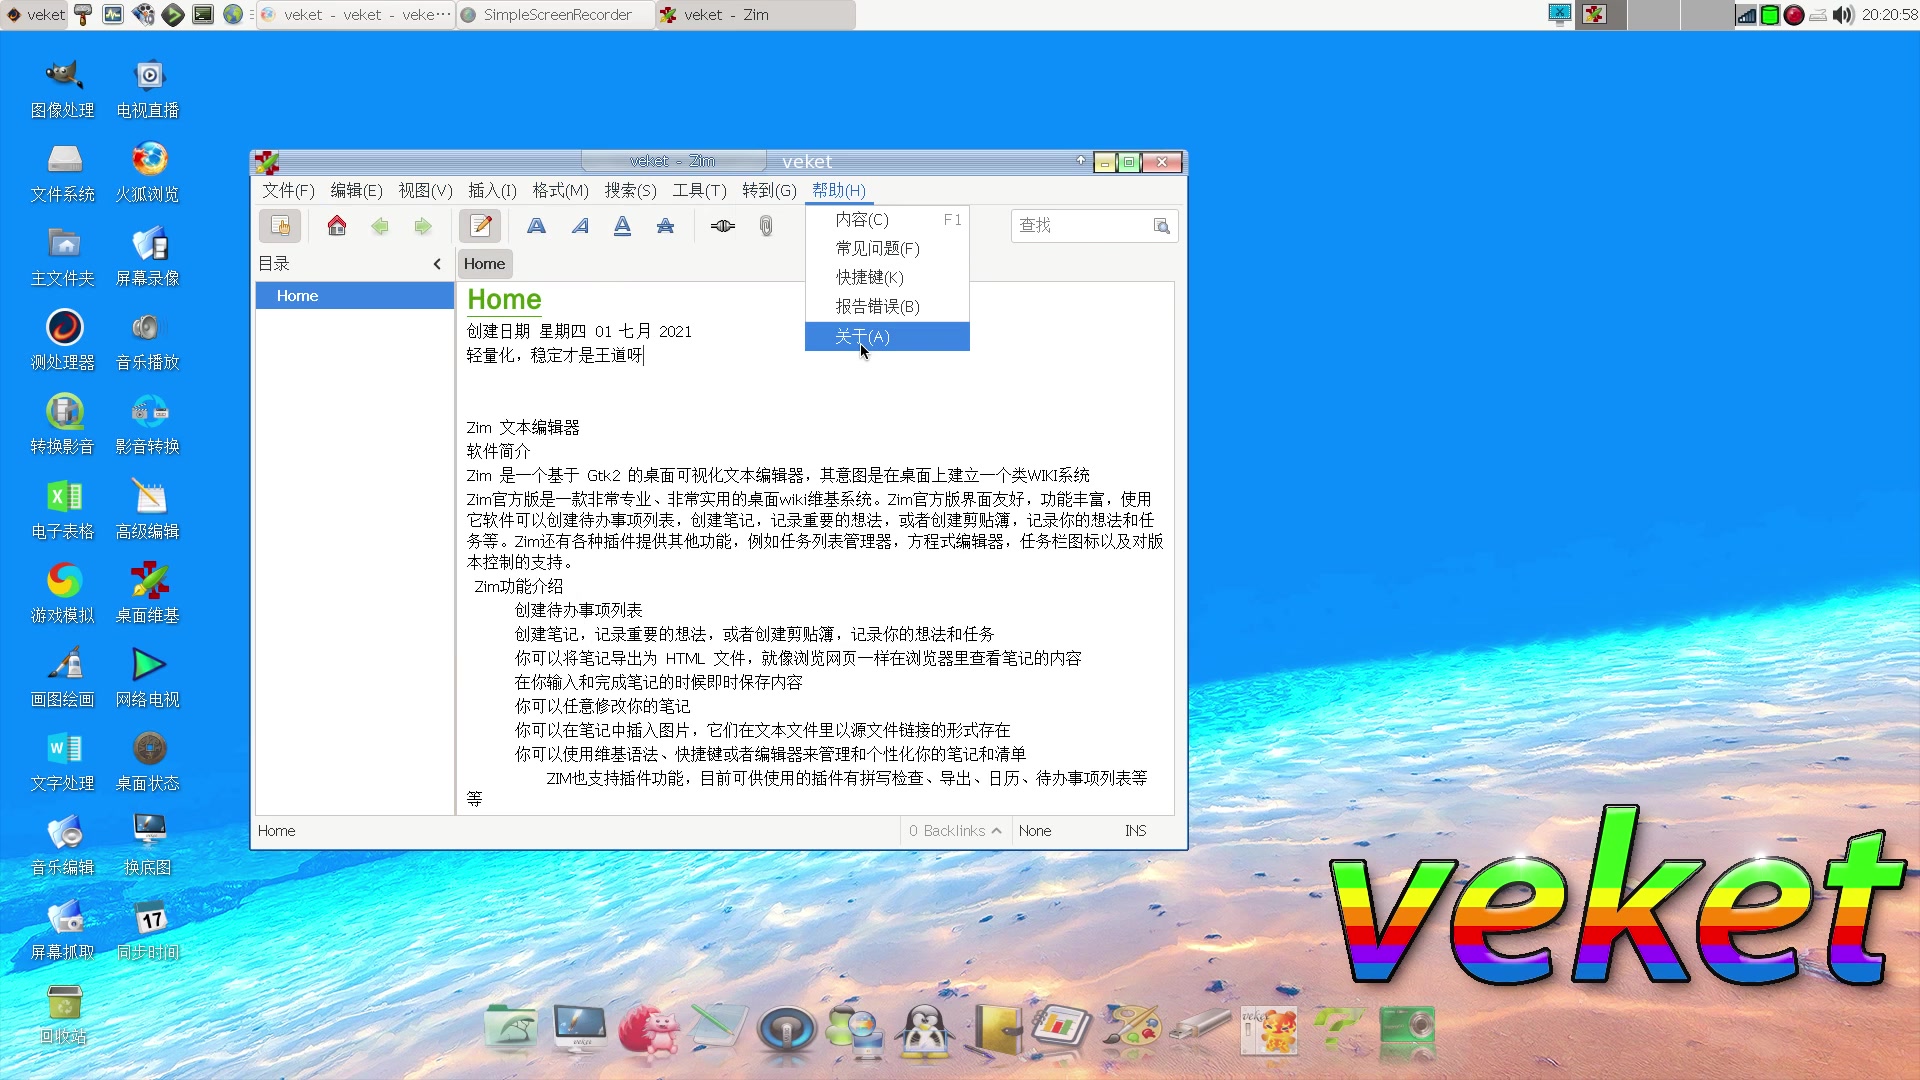Viewport: 1920px width, 1080px height.
Task: Click the None style indicator in status bar
Action: point(1035,831)
